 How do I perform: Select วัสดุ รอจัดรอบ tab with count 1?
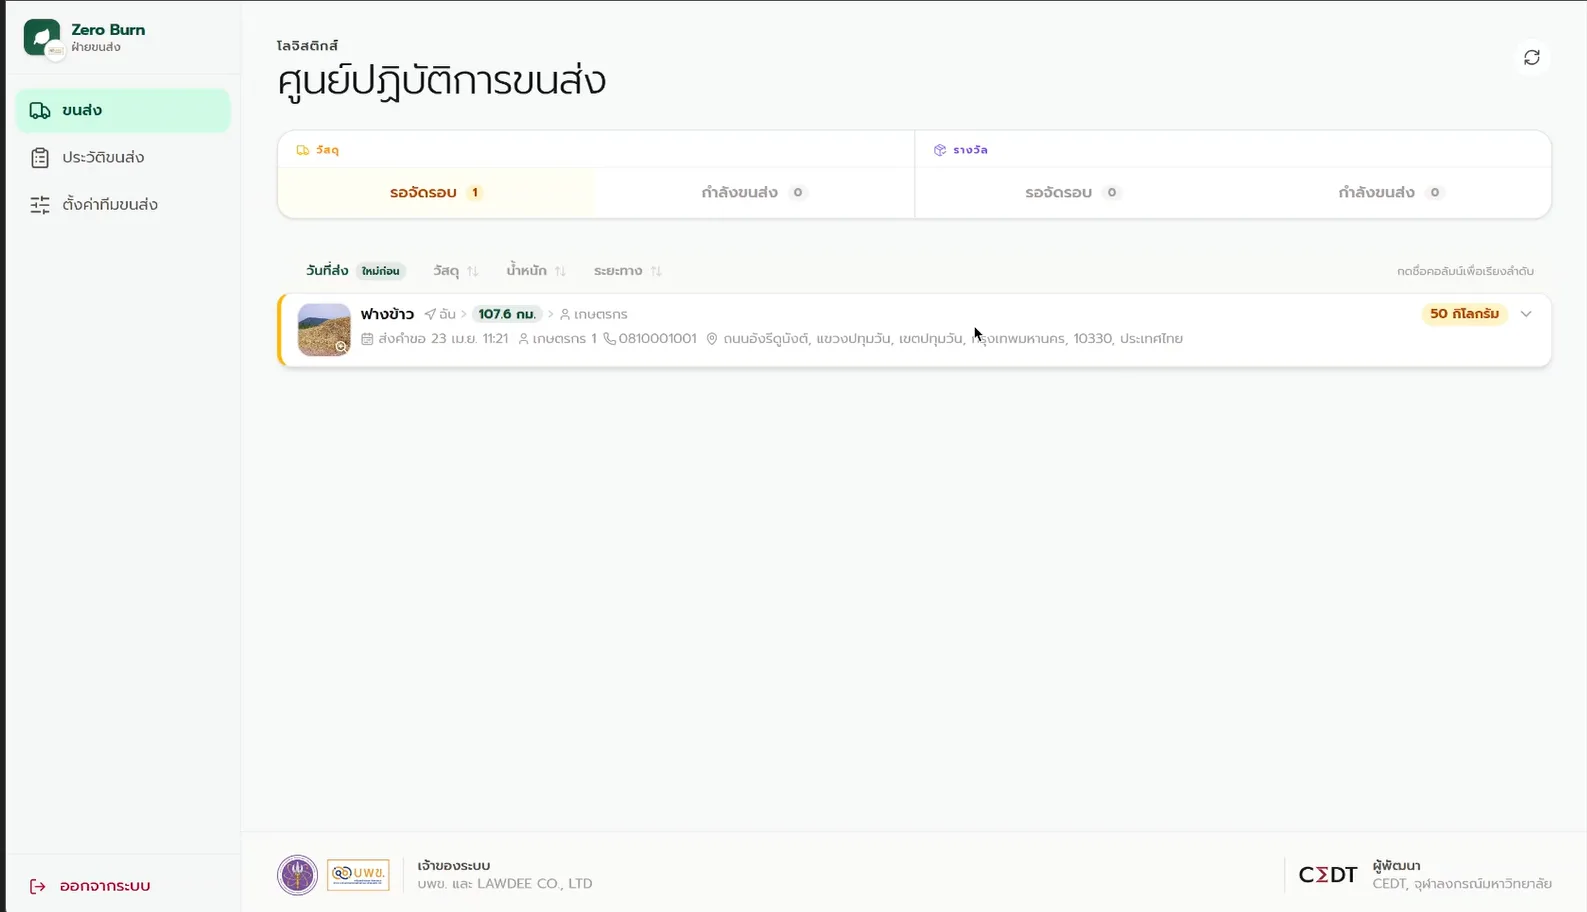(x=436, y=192)
